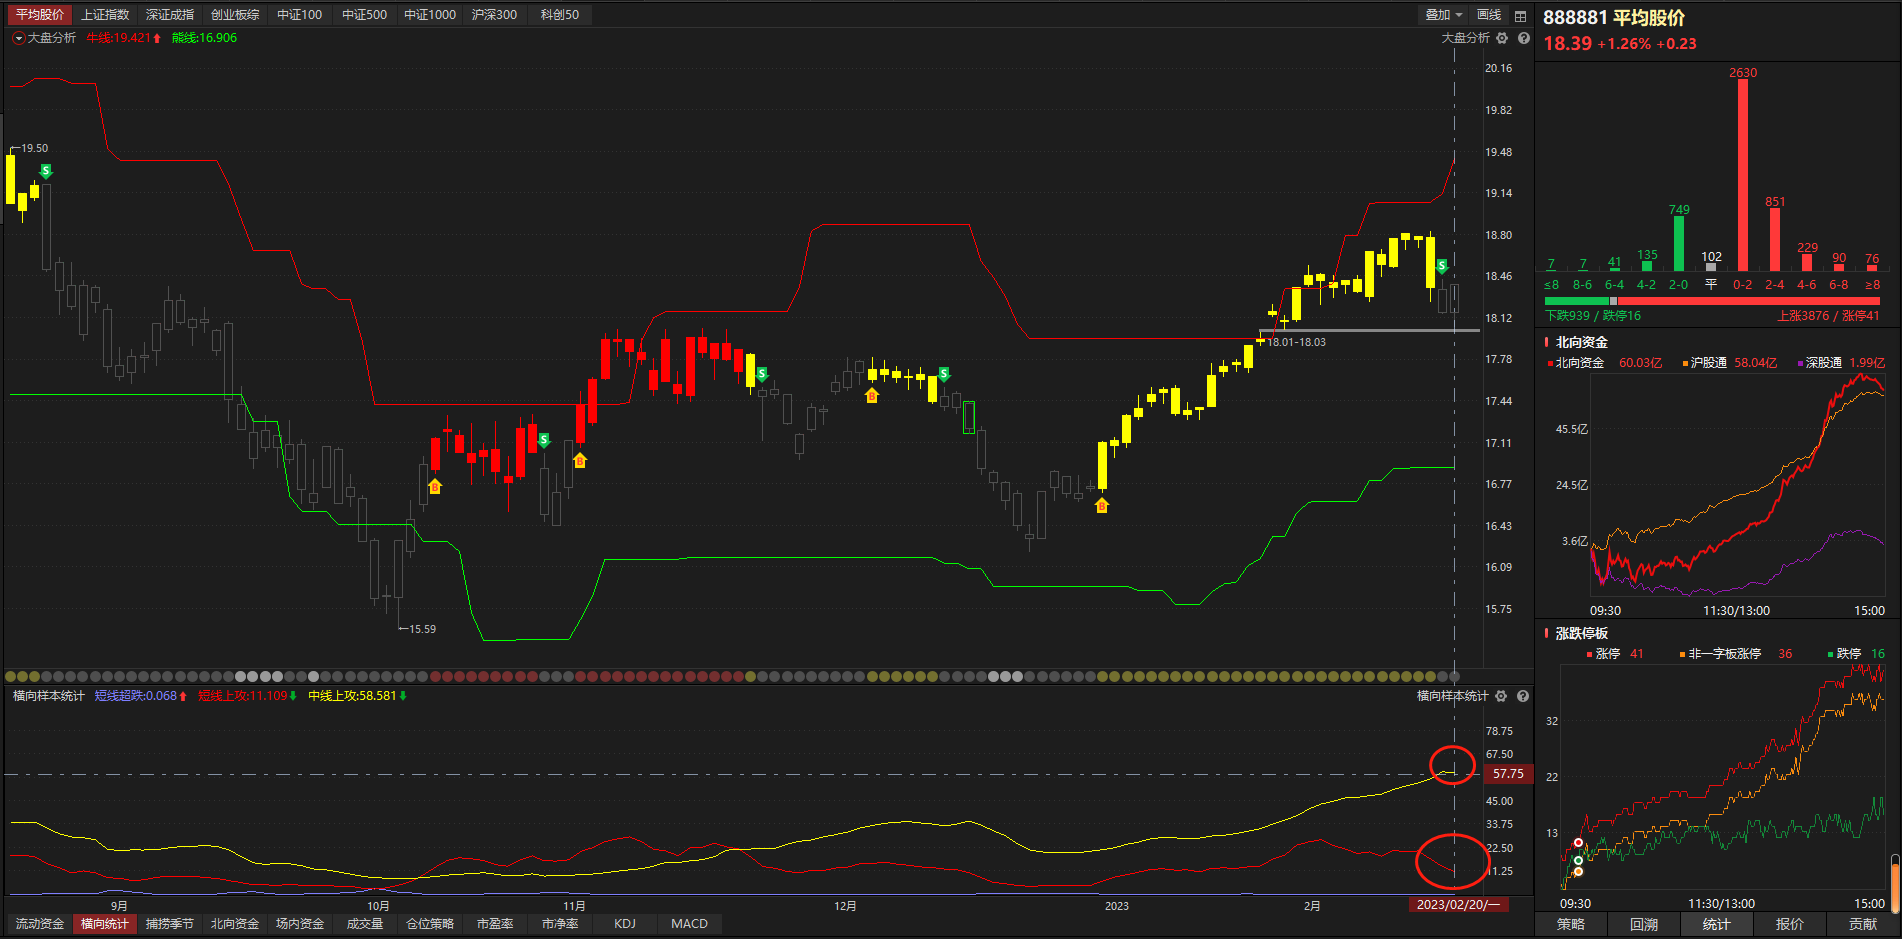The width and height of the screenshot is (1902, 939).
Task: Open help icon for 大盘分析 indicator
Action: [x=1524, y=38]
